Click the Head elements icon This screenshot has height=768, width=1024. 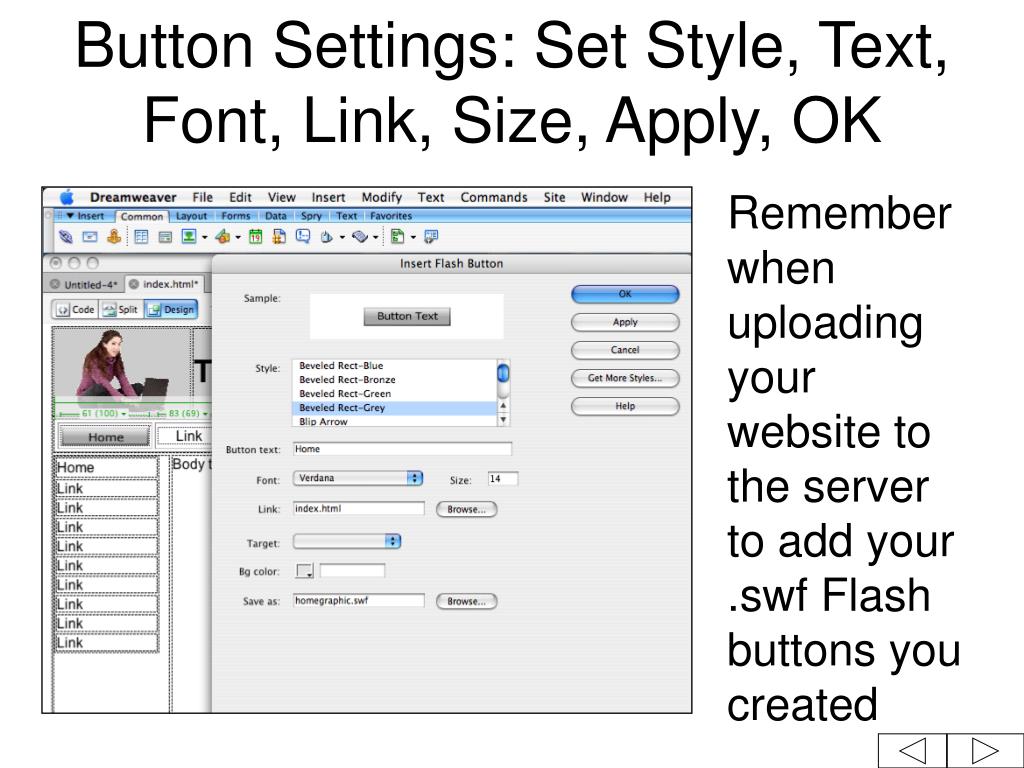327,237
